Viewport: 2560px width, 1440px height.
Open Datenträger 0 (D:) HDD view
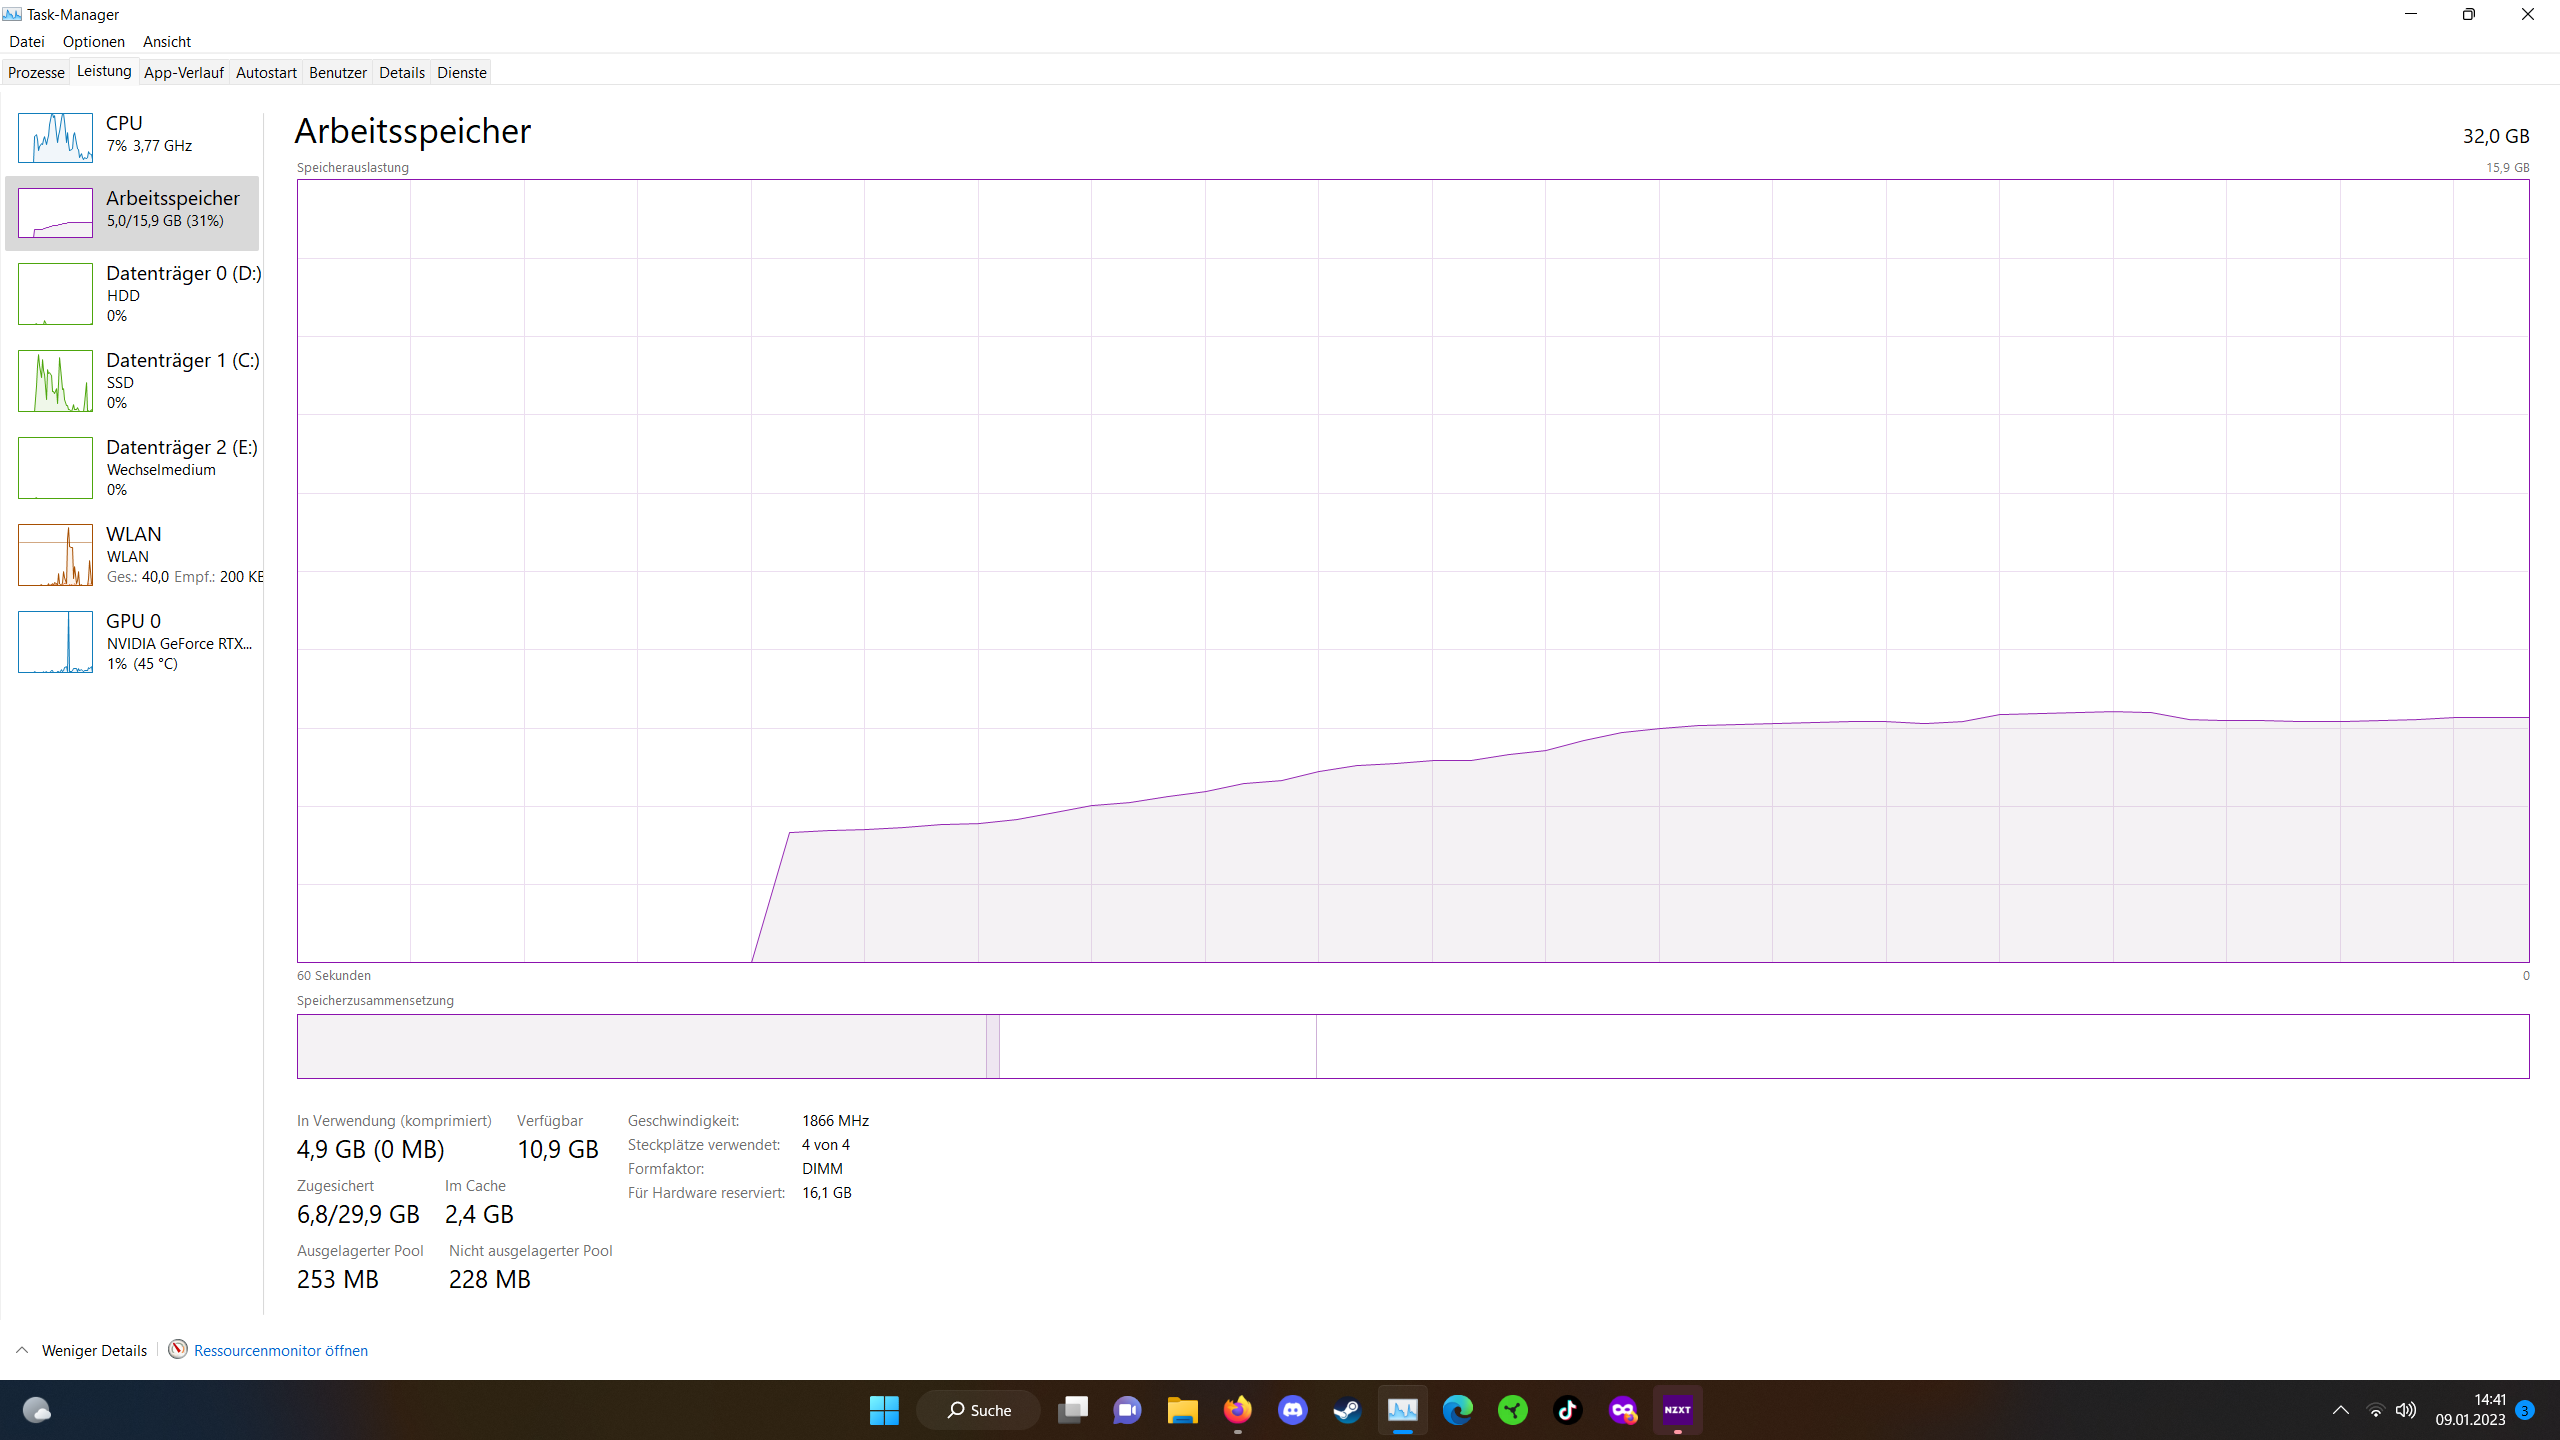pos(132,293)
